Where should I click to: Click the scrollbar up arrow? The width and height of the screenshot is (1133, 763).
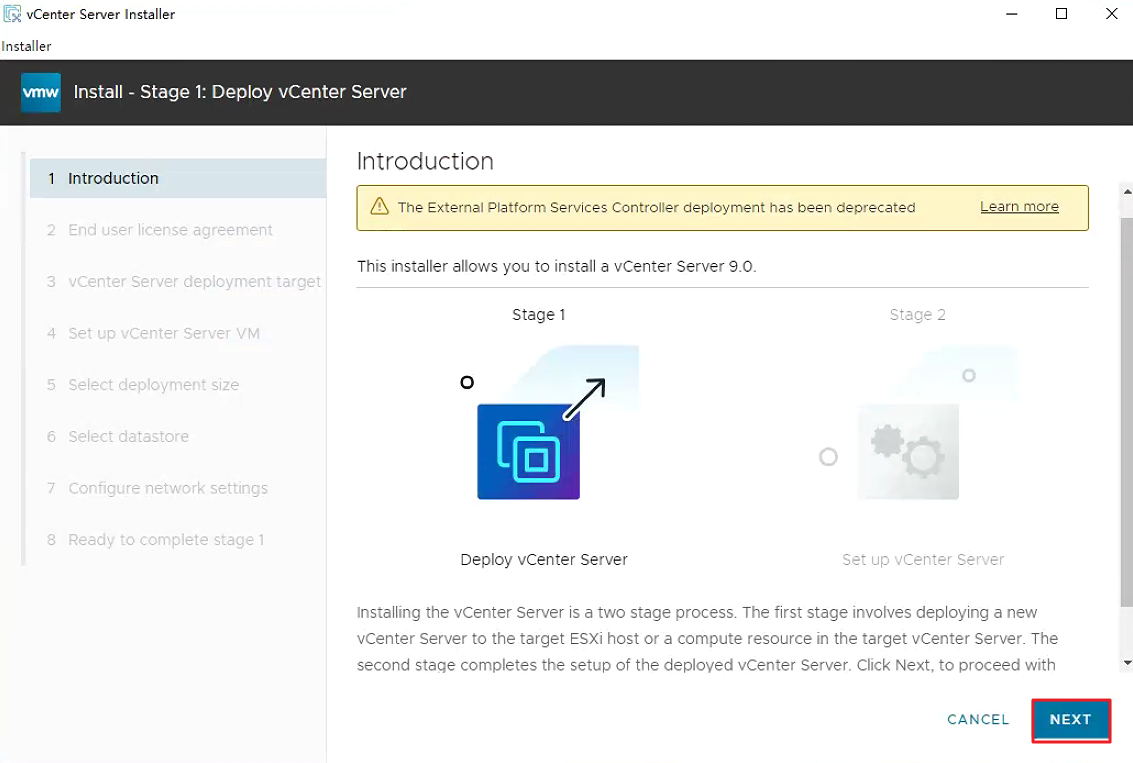click(1126, 191)
